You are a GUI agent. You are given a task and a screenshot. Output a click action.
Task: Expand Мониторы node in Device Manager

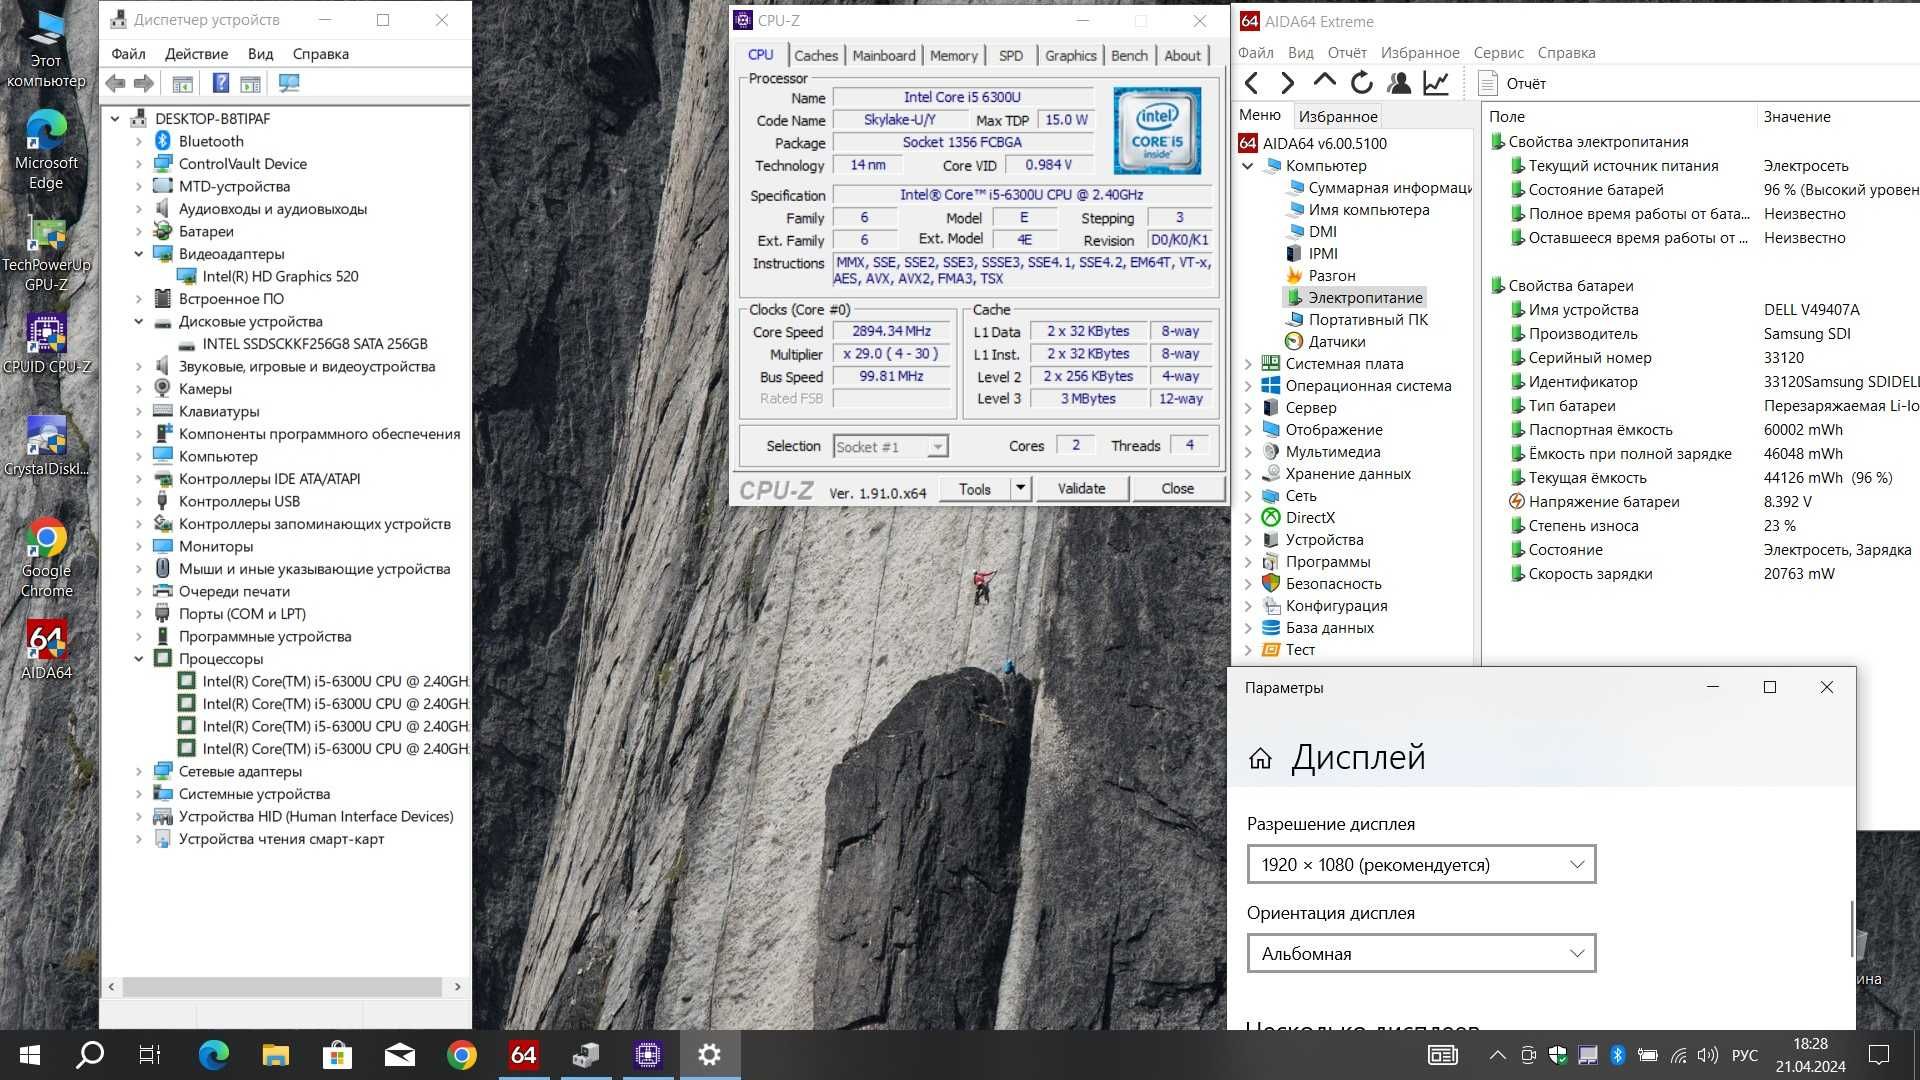139,547
